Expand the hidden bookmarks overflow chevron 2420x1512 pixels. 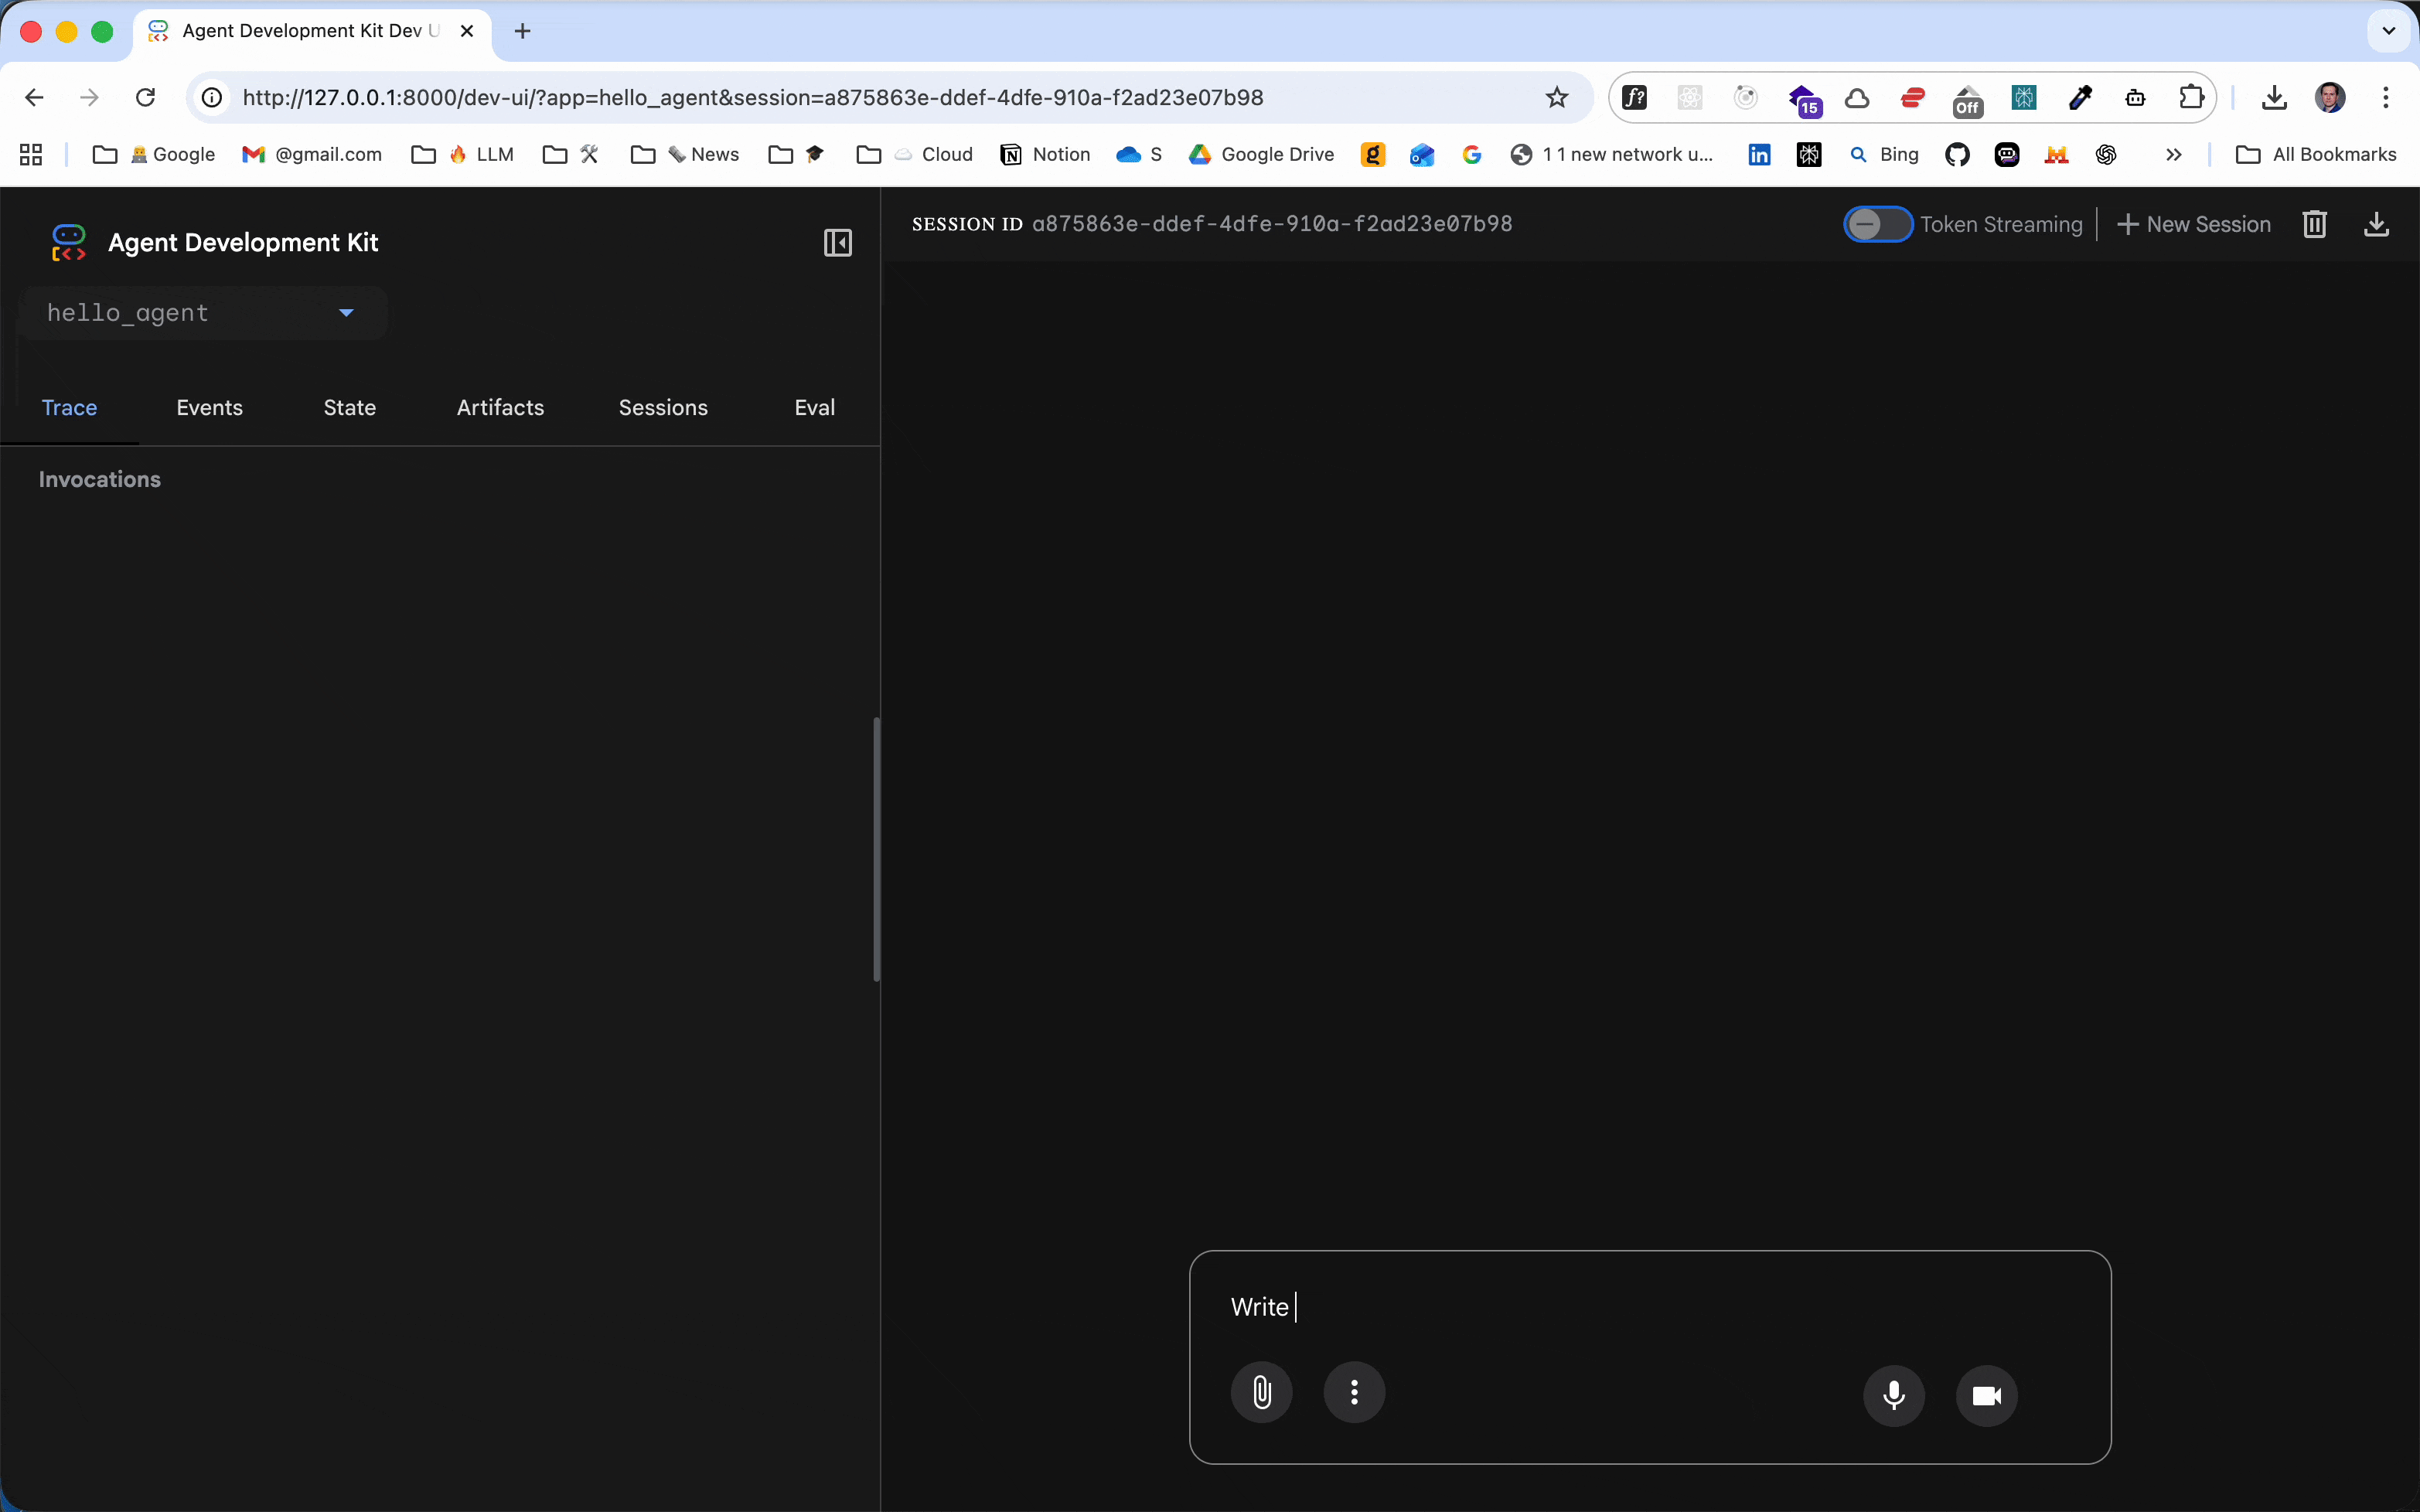click(2173, 154)
